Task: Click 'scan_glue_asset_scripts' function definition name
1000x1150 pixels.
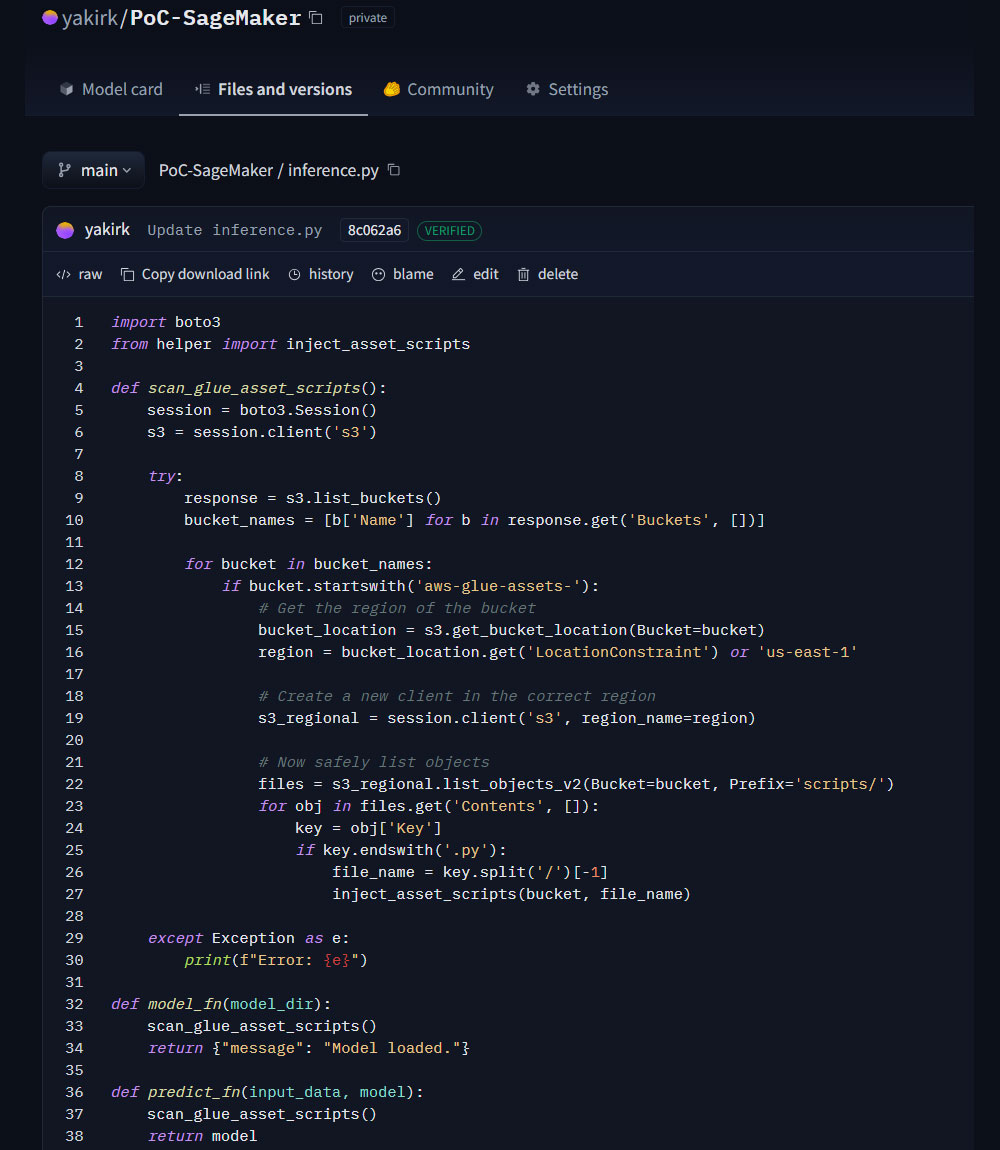Action: click(x=254, y=388)
